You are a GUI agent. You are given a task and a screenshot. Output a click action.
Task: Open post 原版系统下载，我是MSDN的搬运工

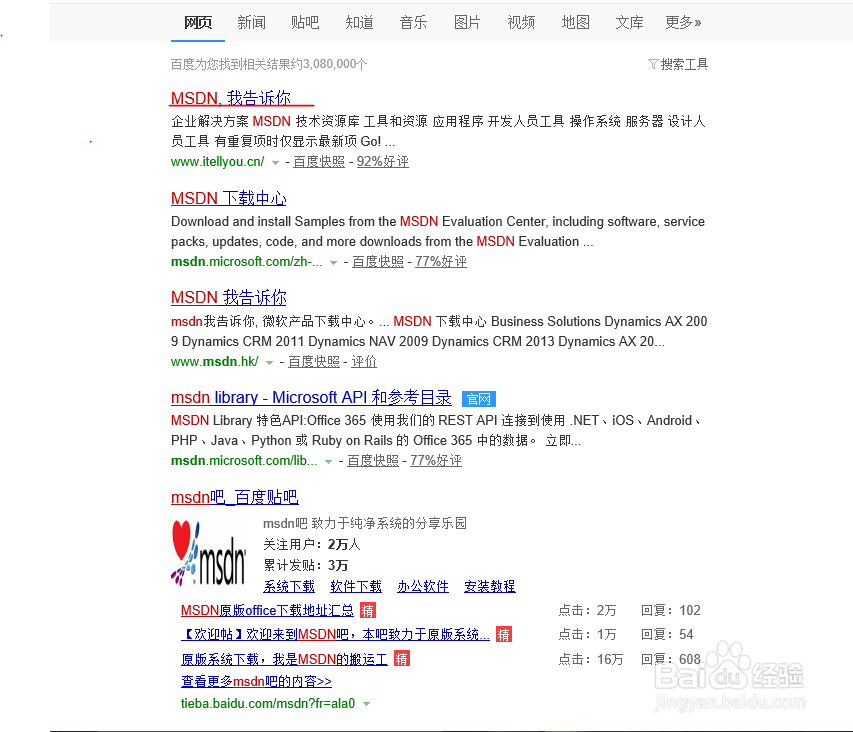[284, 659]
